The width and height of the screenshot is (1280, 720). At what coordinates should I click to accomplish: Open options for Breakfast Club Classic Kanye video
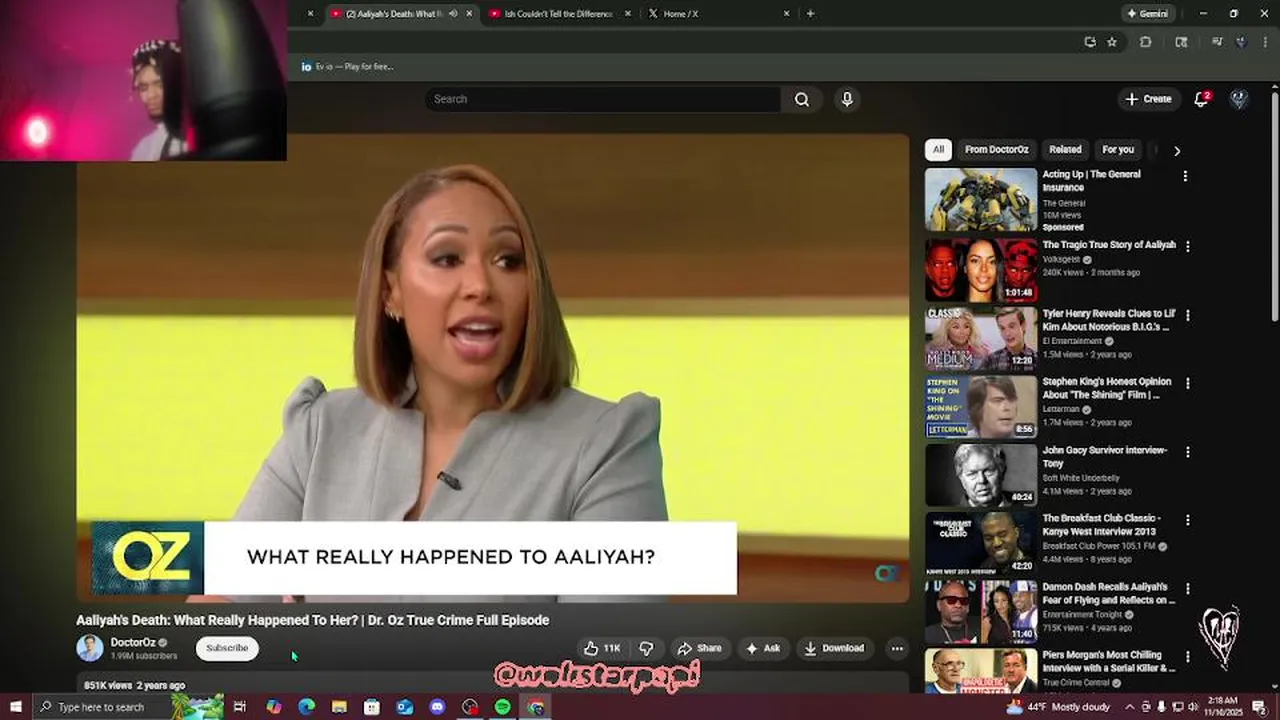pyautogui.click(x=1187, y=520)
